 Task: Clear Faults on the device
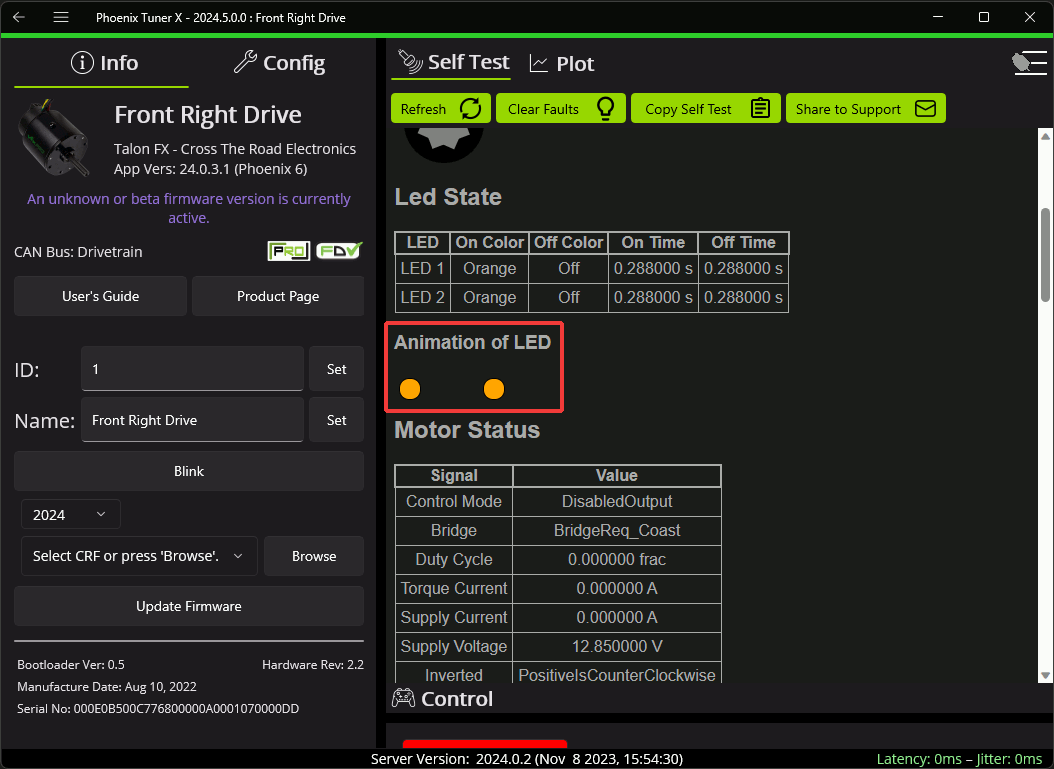tap(561, 108)
